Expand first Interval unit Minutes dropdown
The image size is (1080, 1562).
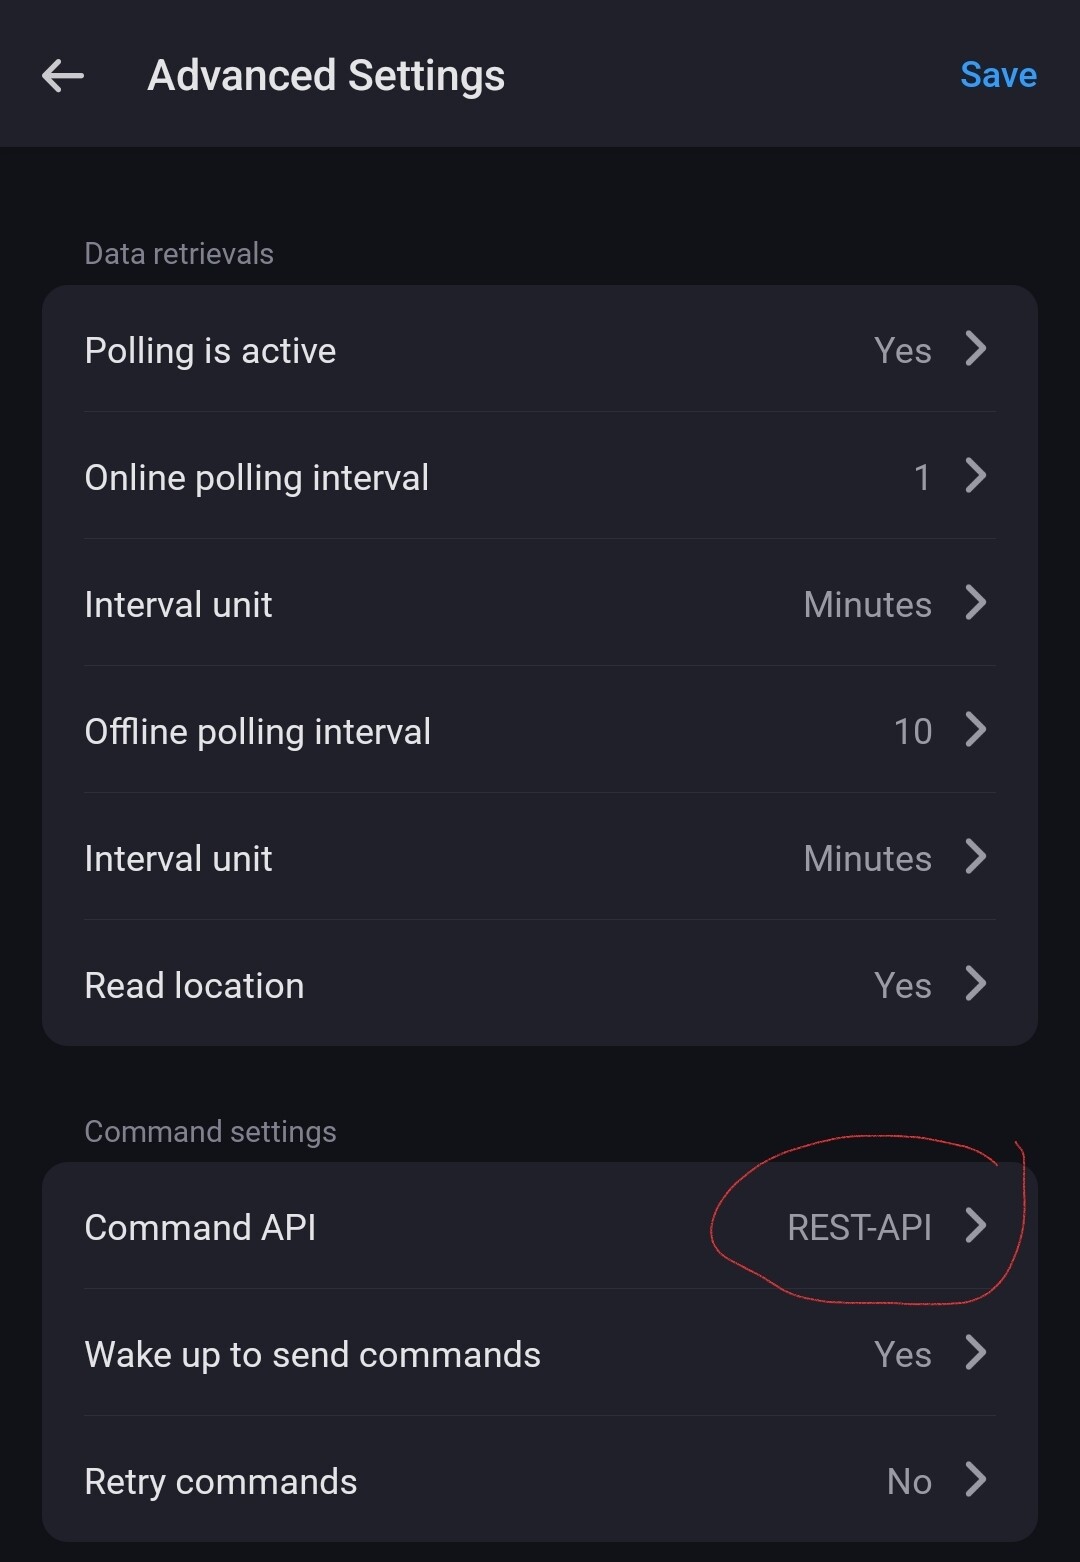pos(867,605)
